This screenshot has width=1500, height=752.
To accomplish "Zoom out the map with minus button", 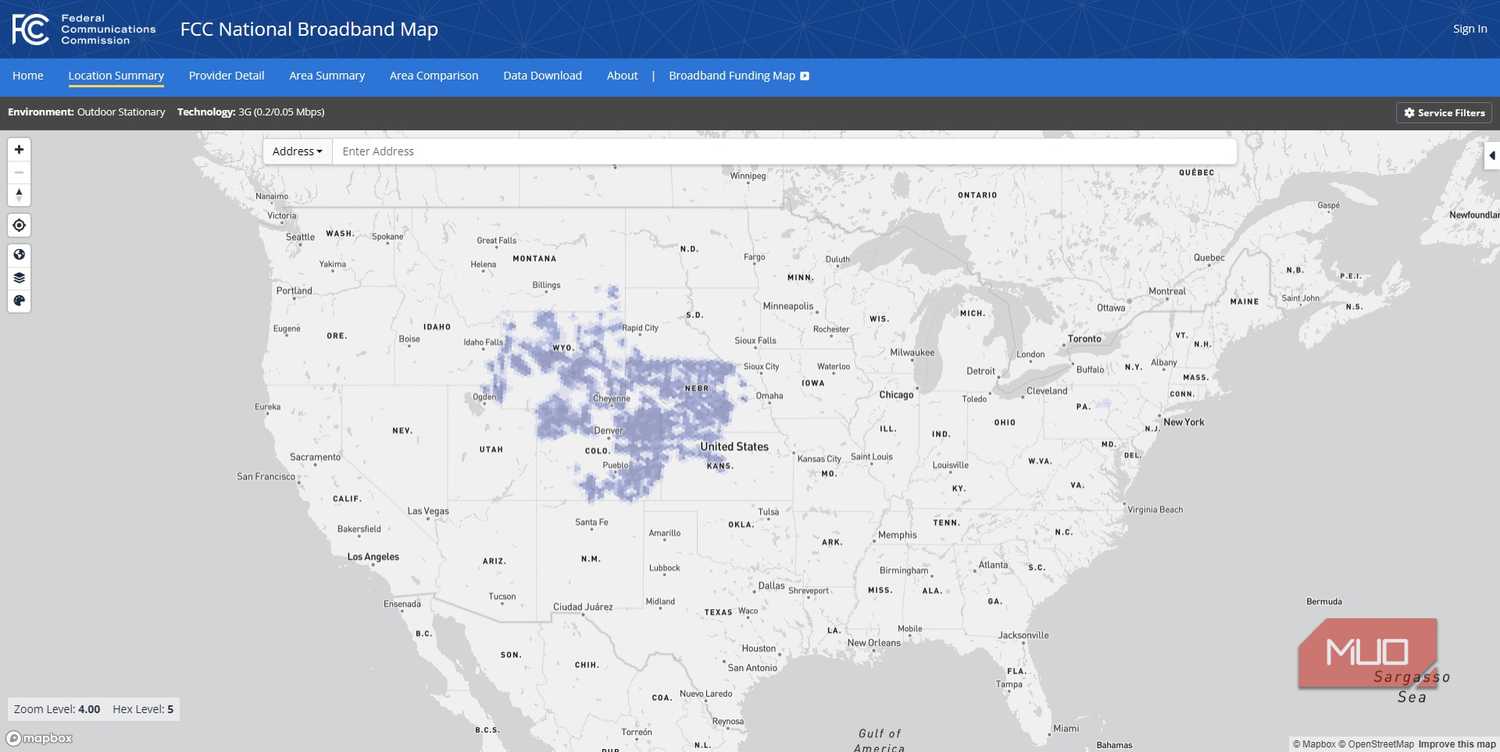I will 19,172.
